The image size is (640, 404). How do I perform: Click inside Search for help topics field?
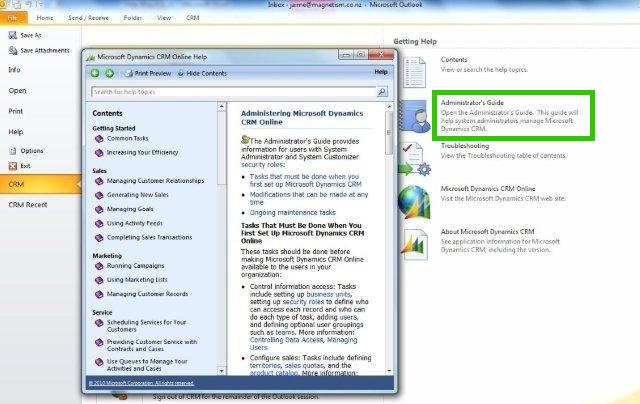[230, 91]
